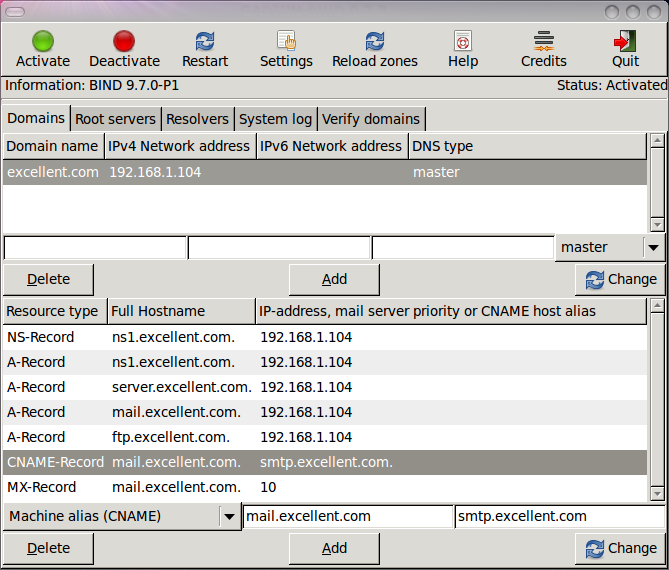
Task: Click Add button below the record fields
Action: coord(334,548)
